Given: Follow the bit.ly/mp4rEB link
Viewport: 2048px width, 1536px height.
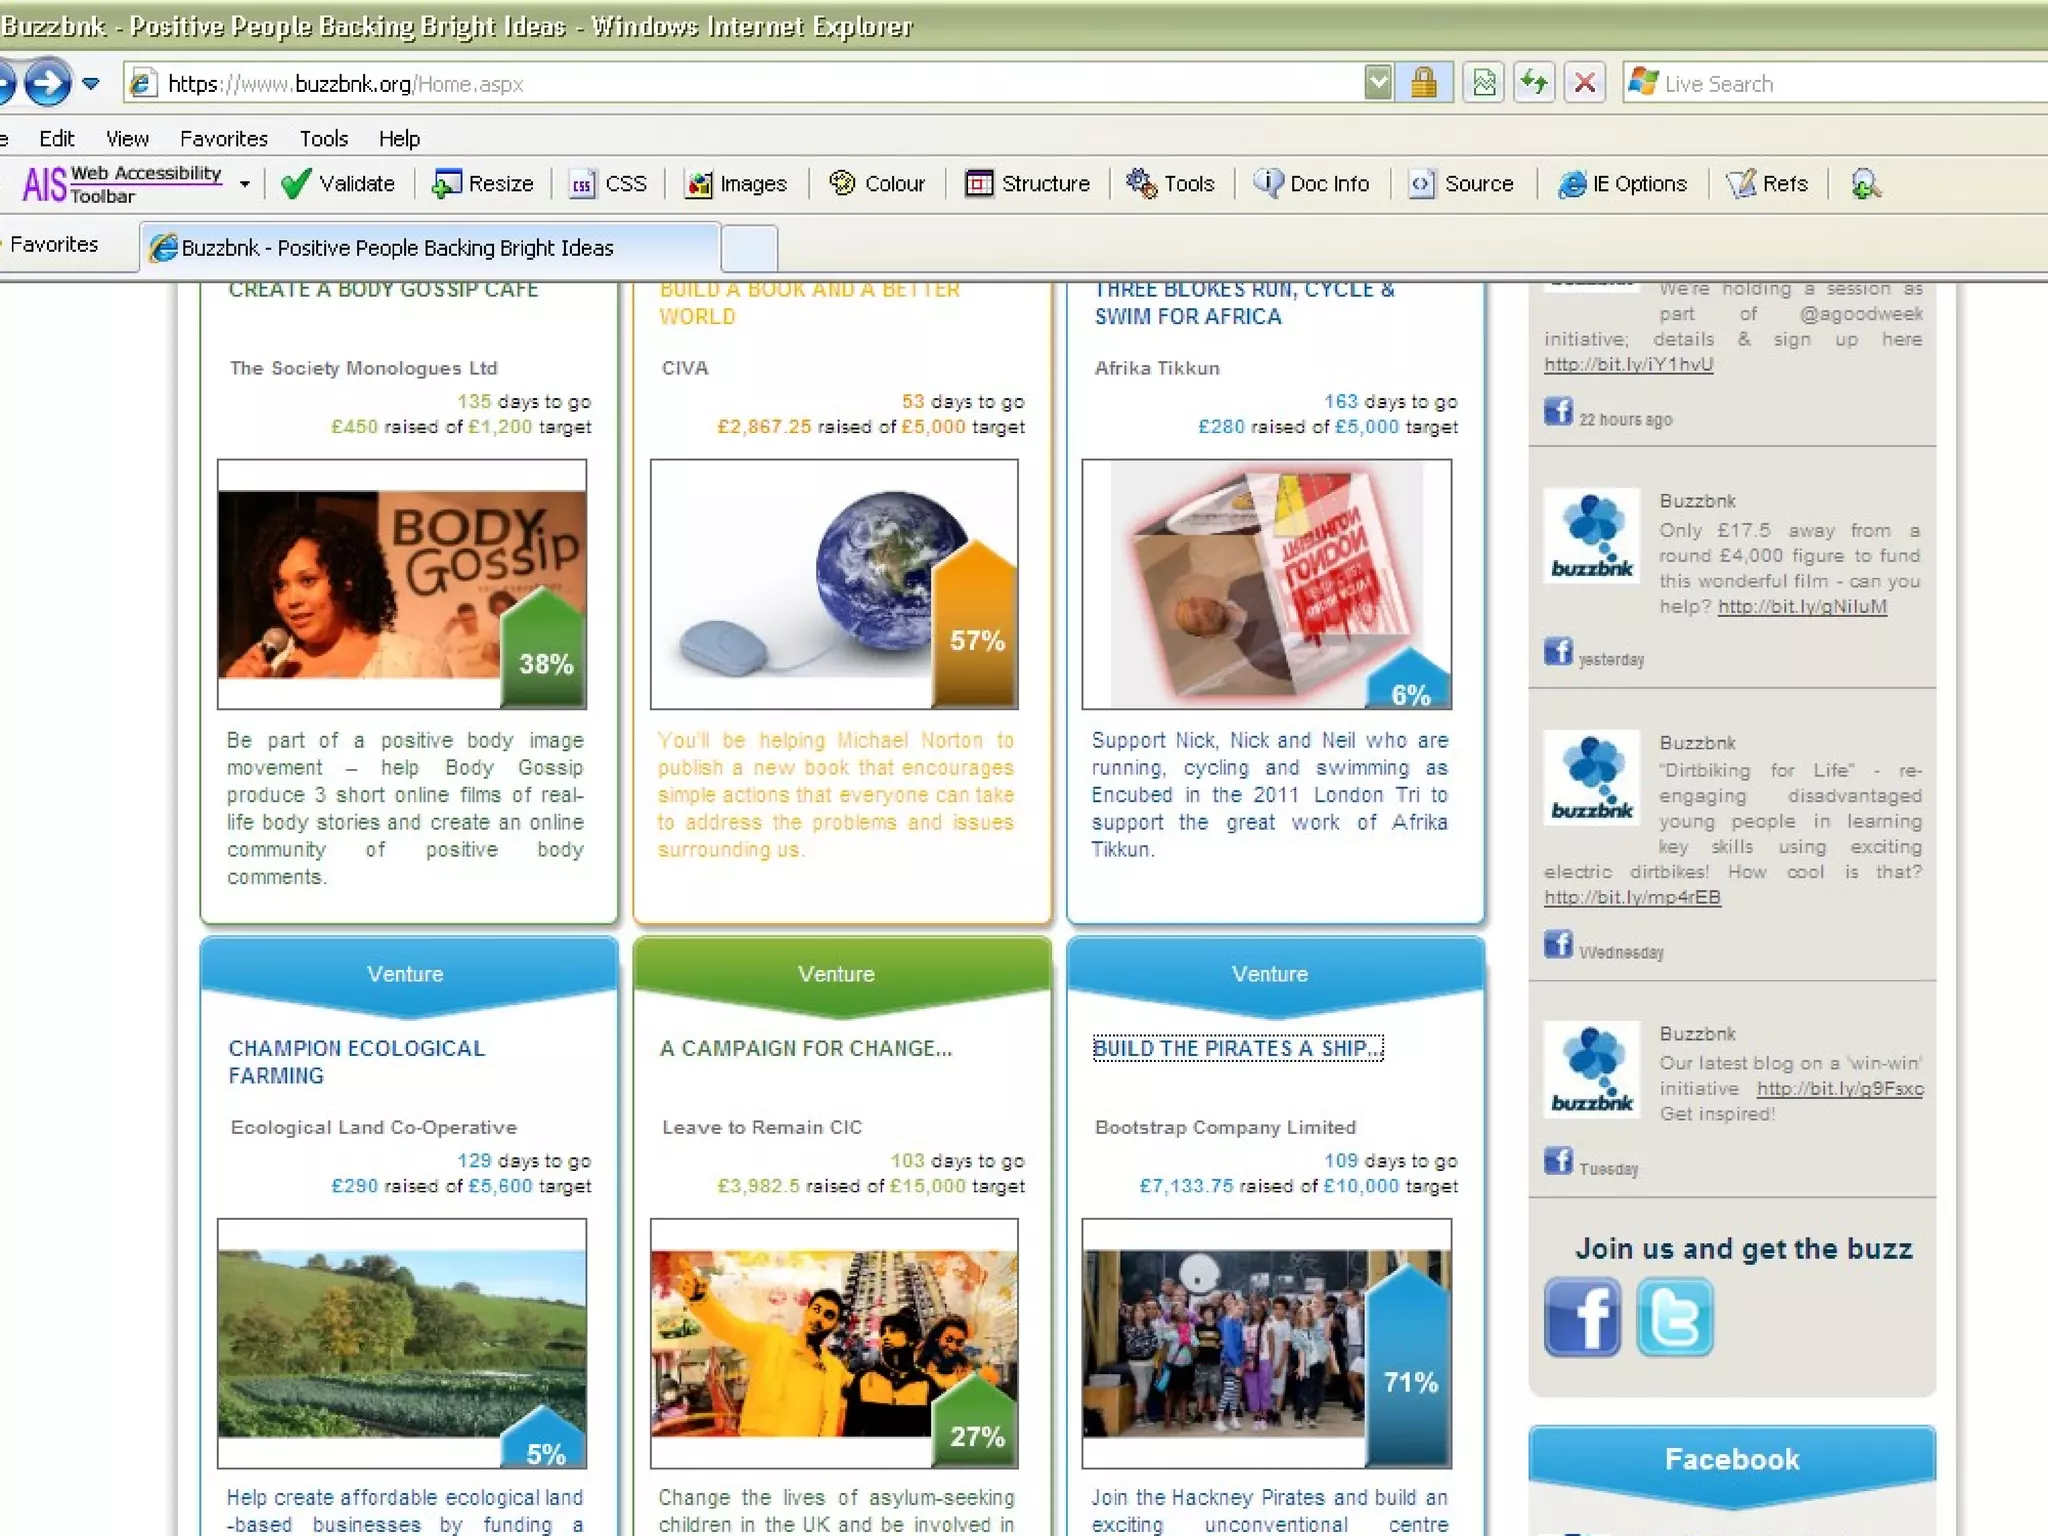Looking at the screenshot, I should tap(1632, 897).
